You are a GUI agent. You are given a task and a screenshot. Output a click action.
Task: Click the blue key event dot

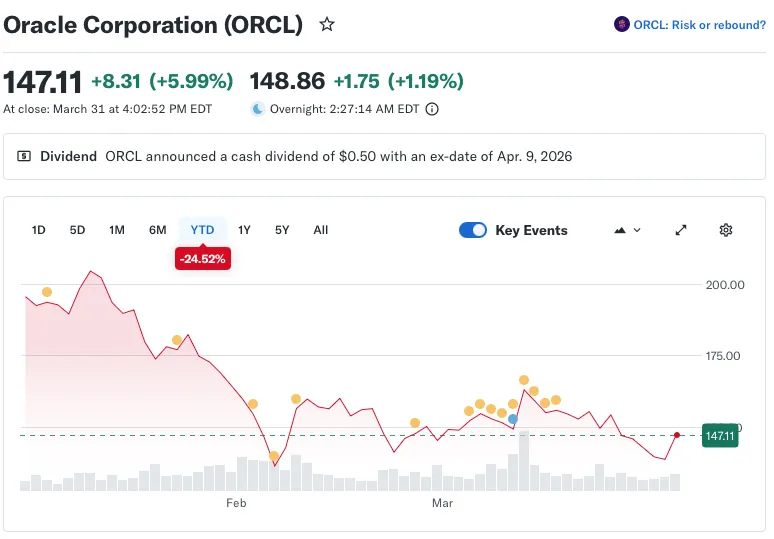[513, 419]
